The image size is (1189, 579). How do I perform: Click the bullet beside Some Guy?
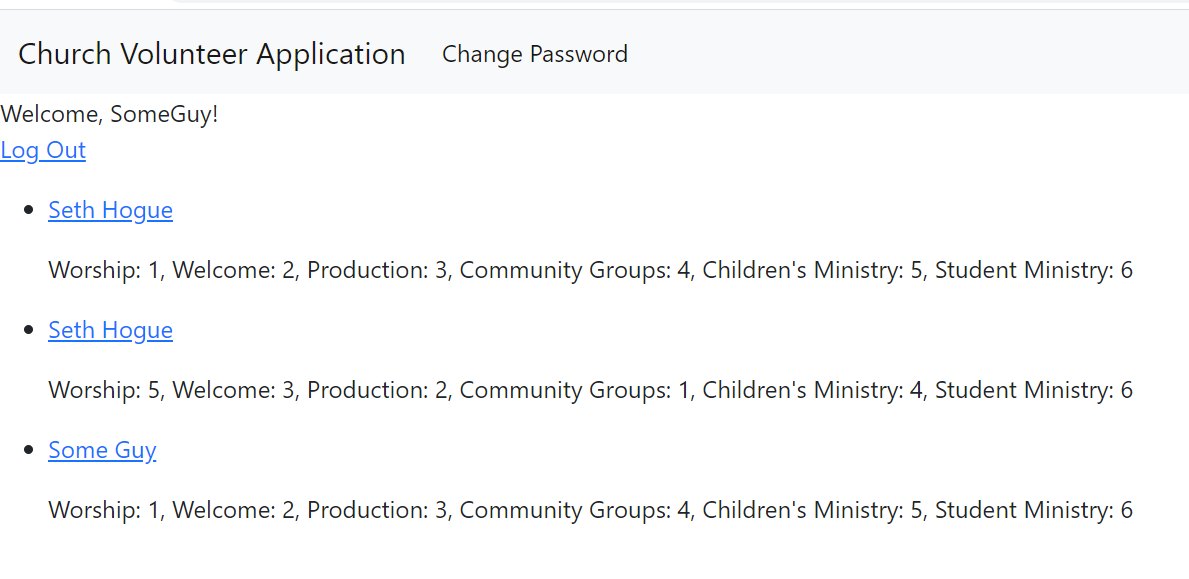[x=30, y=450]
